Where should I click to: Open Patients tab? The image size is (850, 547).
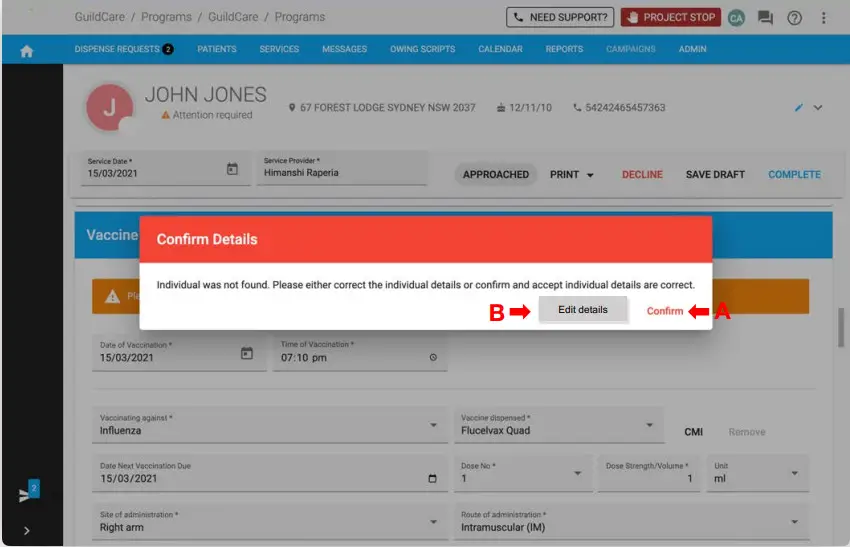tap(217, 49)
